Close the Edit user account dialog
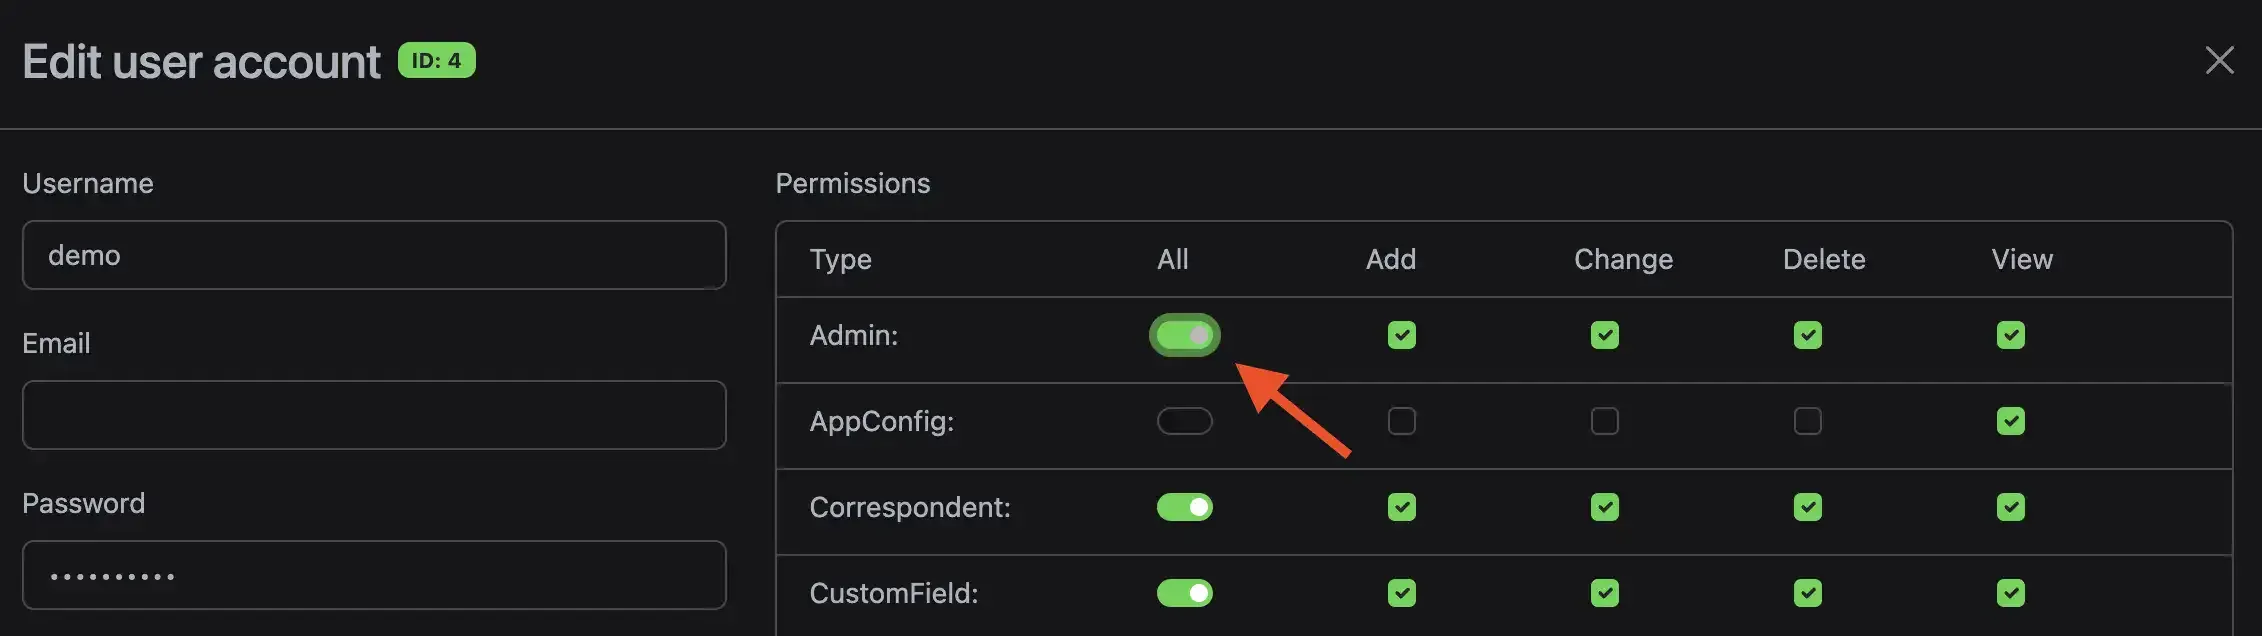The height and width of the screenshot is (636, 2262). [x=2219, y=60]
